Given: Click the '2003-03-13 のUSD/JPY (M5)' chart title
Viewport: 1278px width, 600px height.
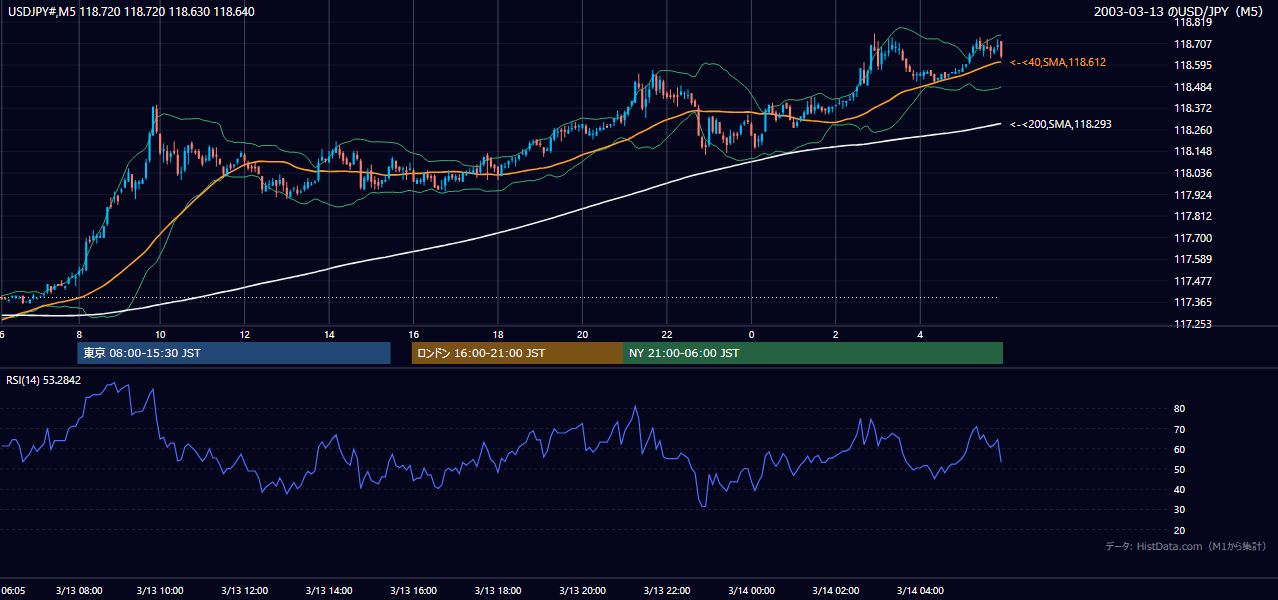Looking at the screenshot, I should pos(1181,11).
